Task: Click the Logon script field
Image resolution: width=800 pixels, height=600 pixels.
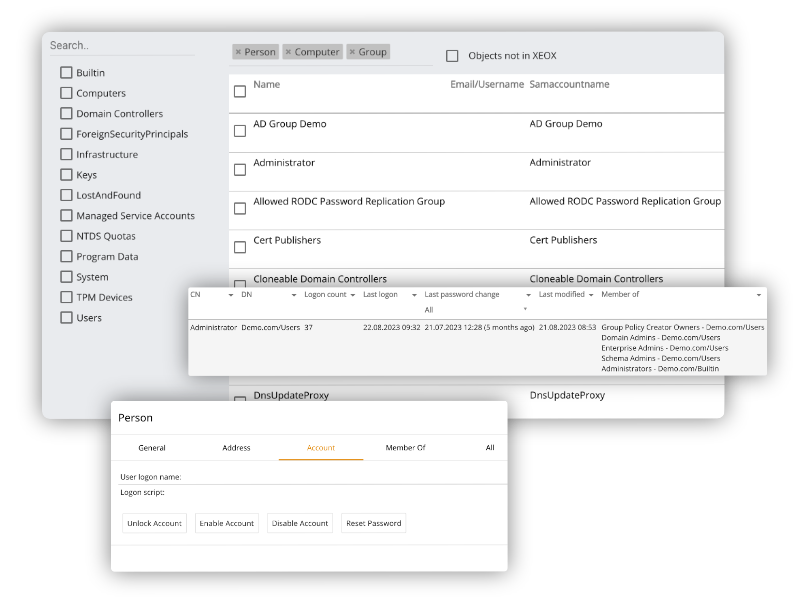Action: (x=313, y=492)
